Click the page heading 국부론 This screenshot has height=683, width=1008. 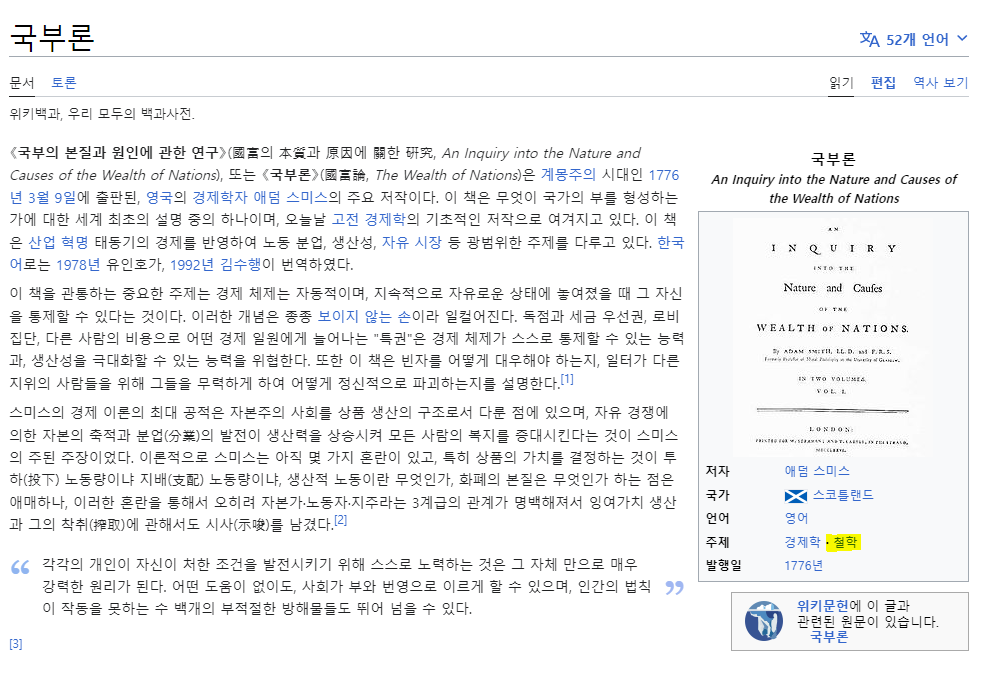52,37
